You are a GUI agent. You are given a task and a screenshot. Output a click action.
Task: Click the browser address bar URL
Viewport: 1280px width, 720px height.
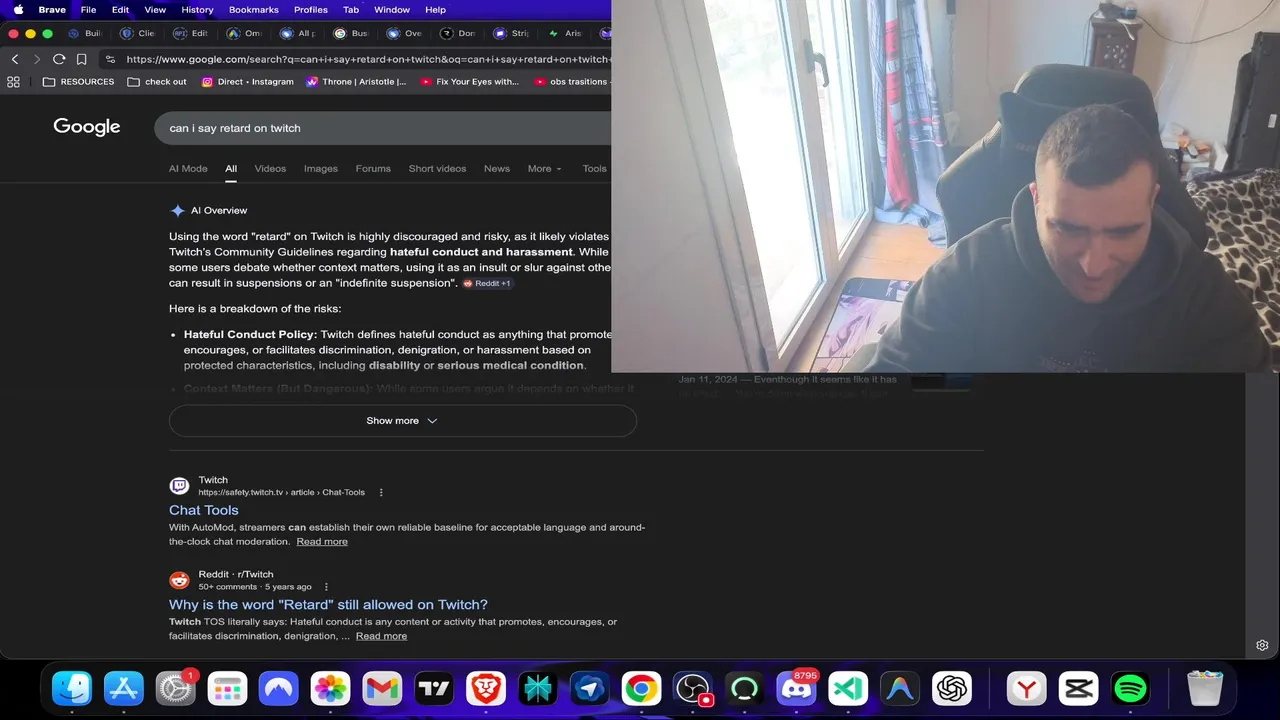[367, 59]
